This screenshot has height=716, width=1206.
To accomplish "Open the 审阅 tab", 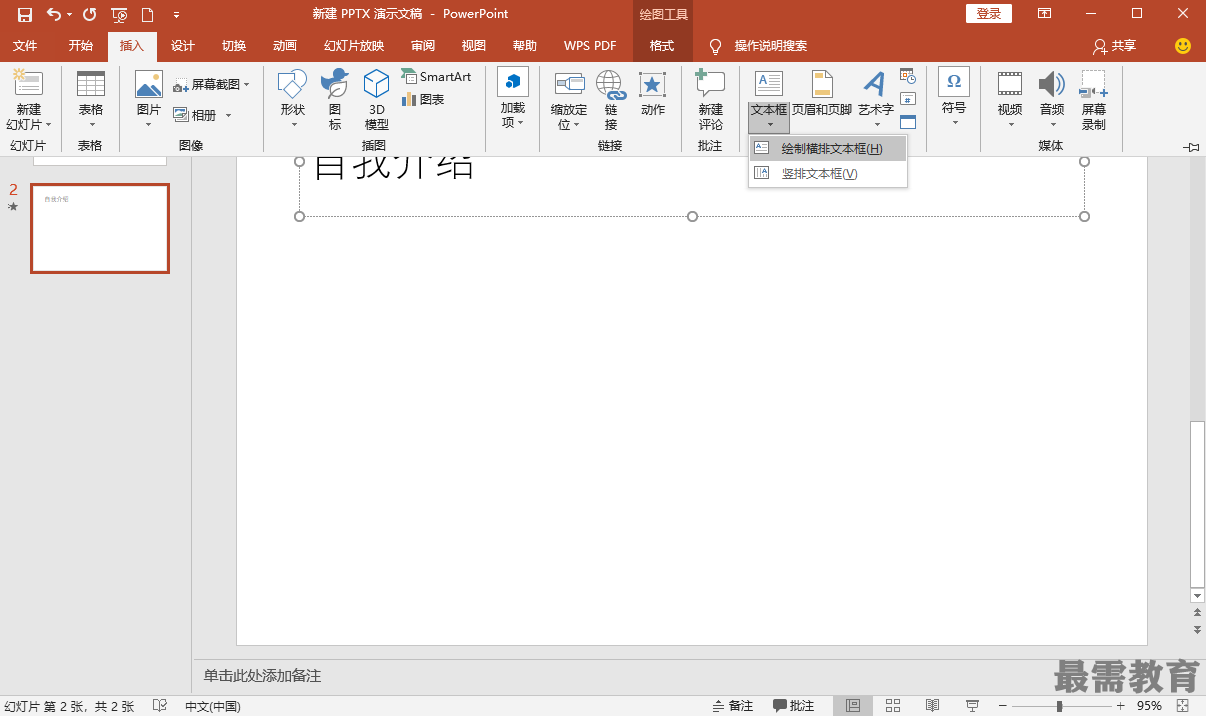I will (423, 46).
